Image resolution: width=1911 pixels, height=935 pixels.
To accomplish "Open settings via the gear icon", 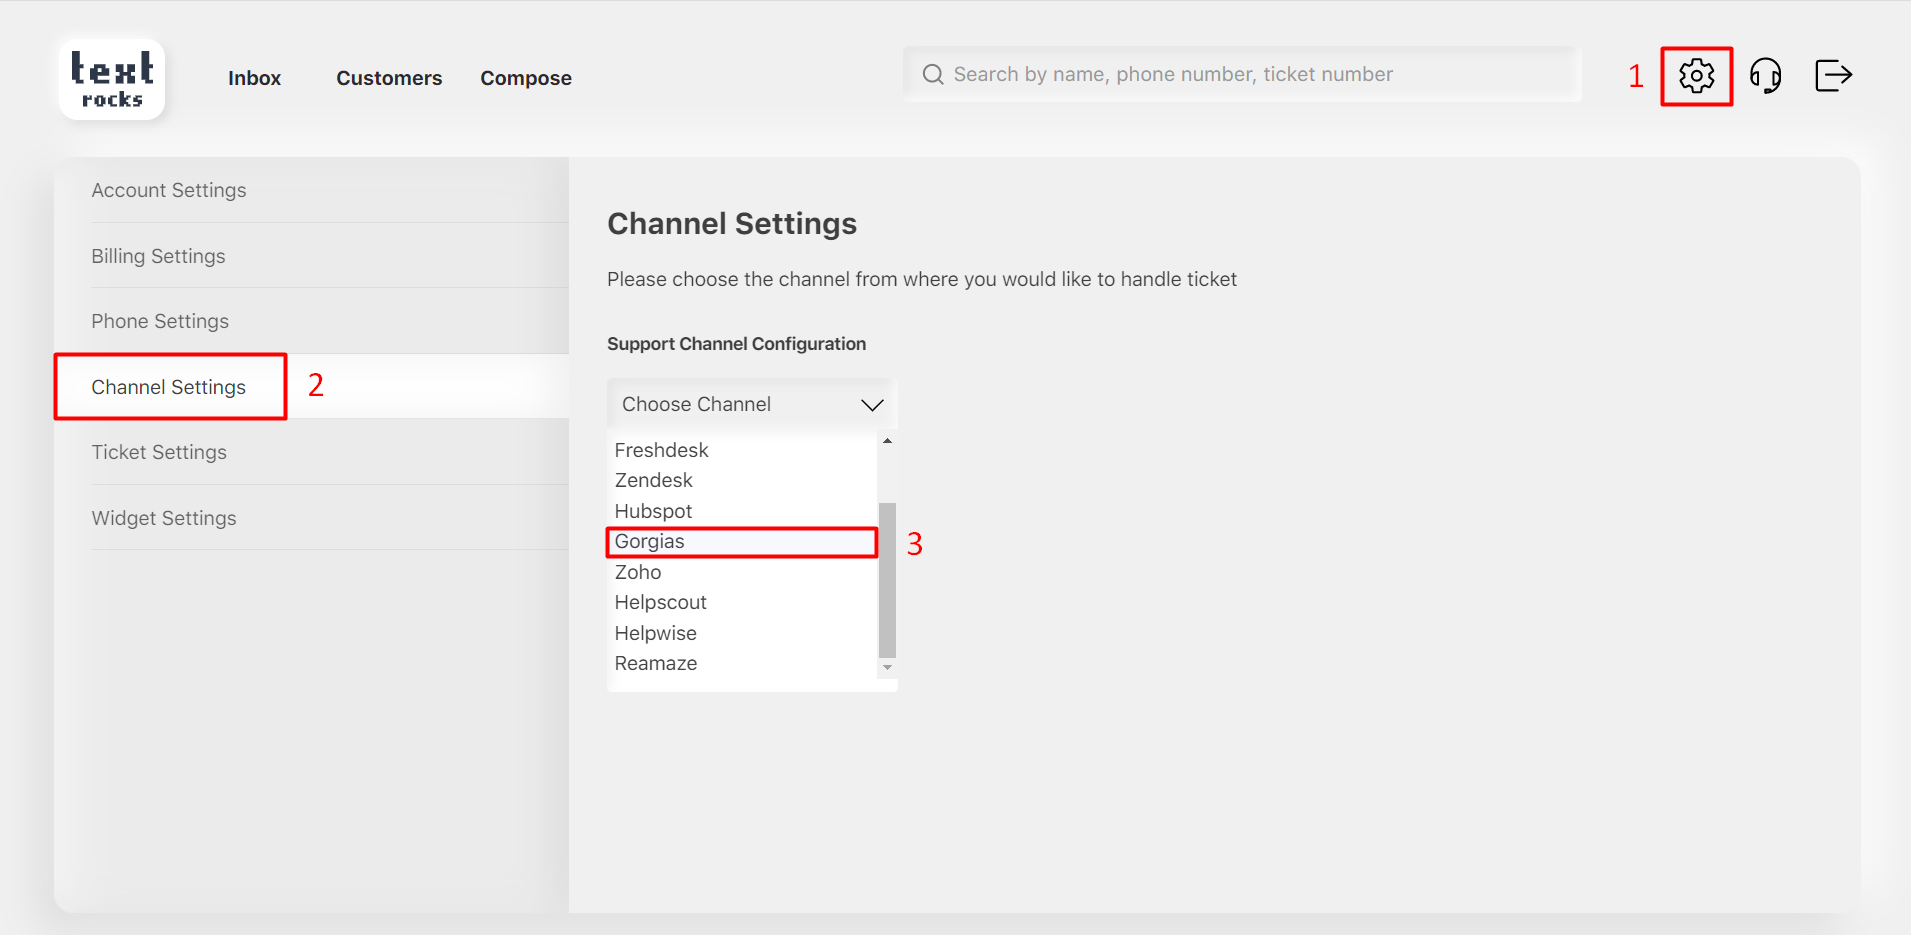I will [x=1696, y=76].
